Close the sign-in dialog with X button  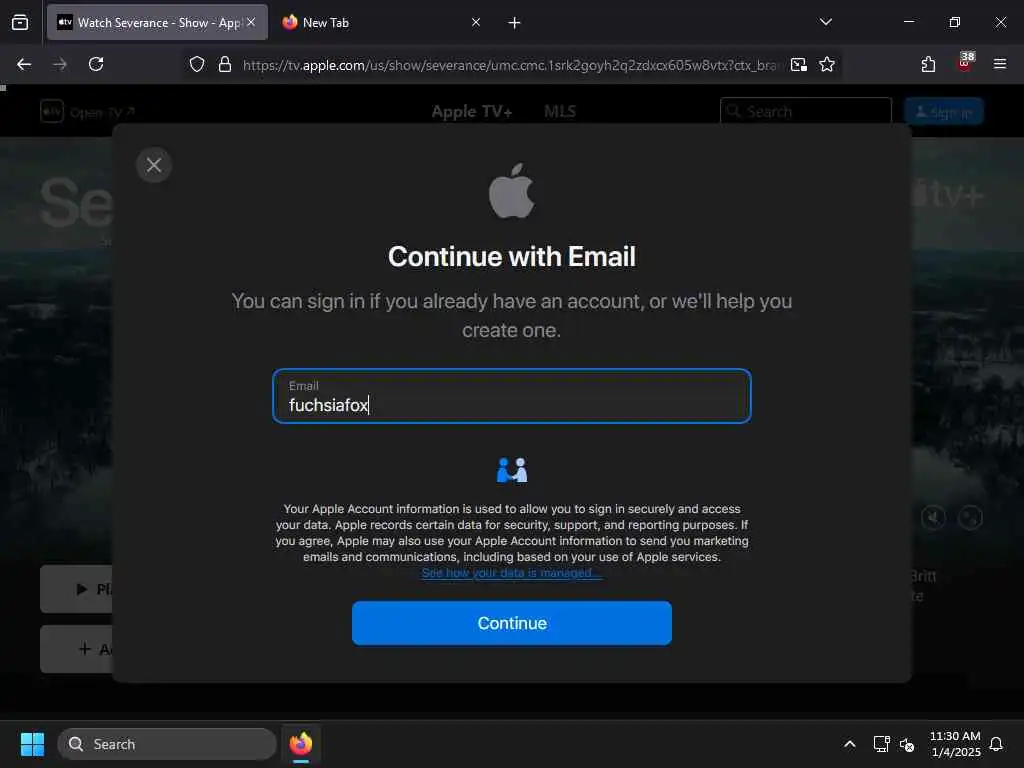coord(154,165)
